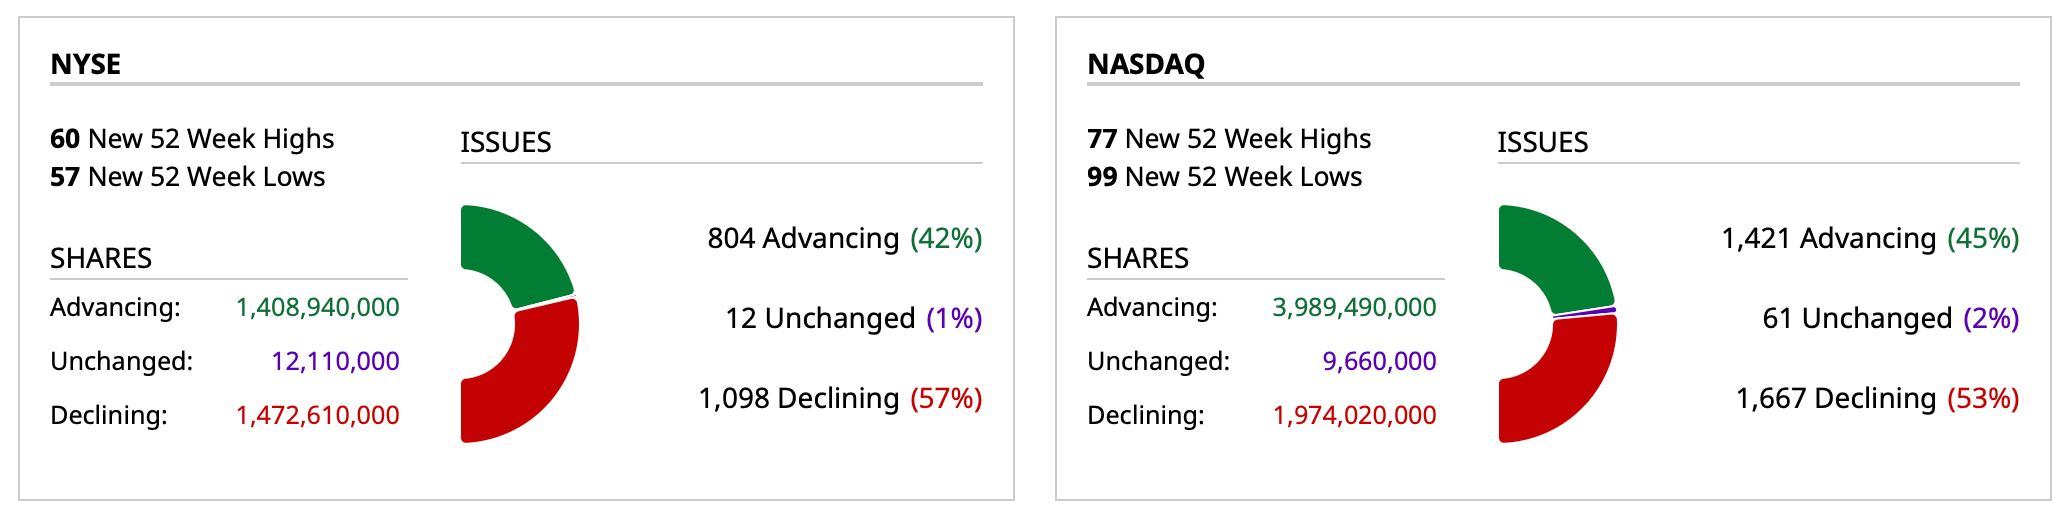Screen dimensions: 2068x518
Task: Click the NYSE panel heading
Action: coord(86,64)
